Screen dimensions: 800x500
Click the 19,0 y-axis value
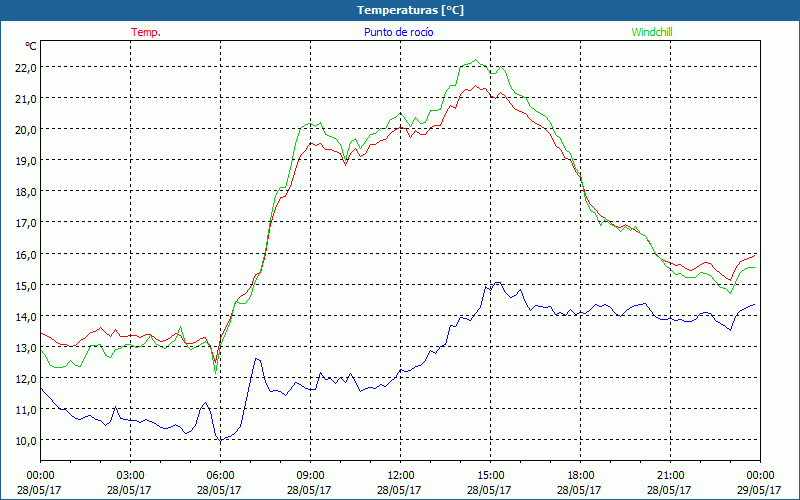click(26, 161)
